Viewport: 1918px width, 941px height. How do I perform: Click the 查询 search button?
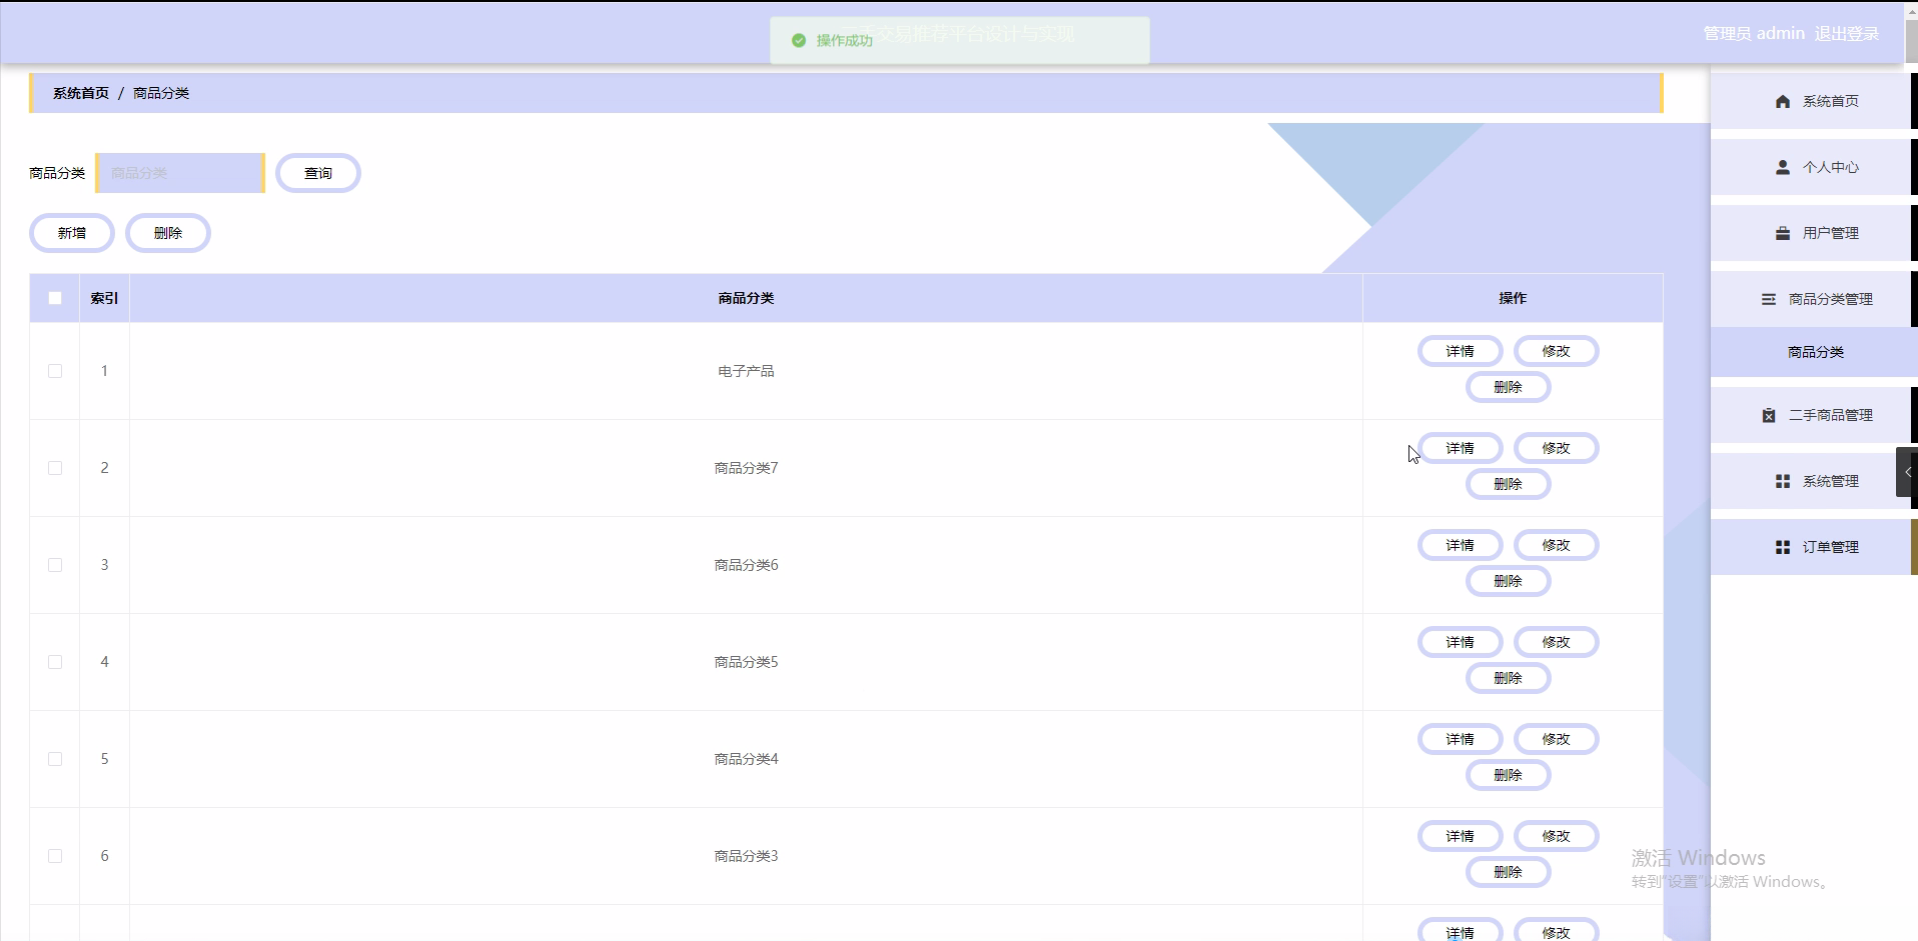click(318, 173)
